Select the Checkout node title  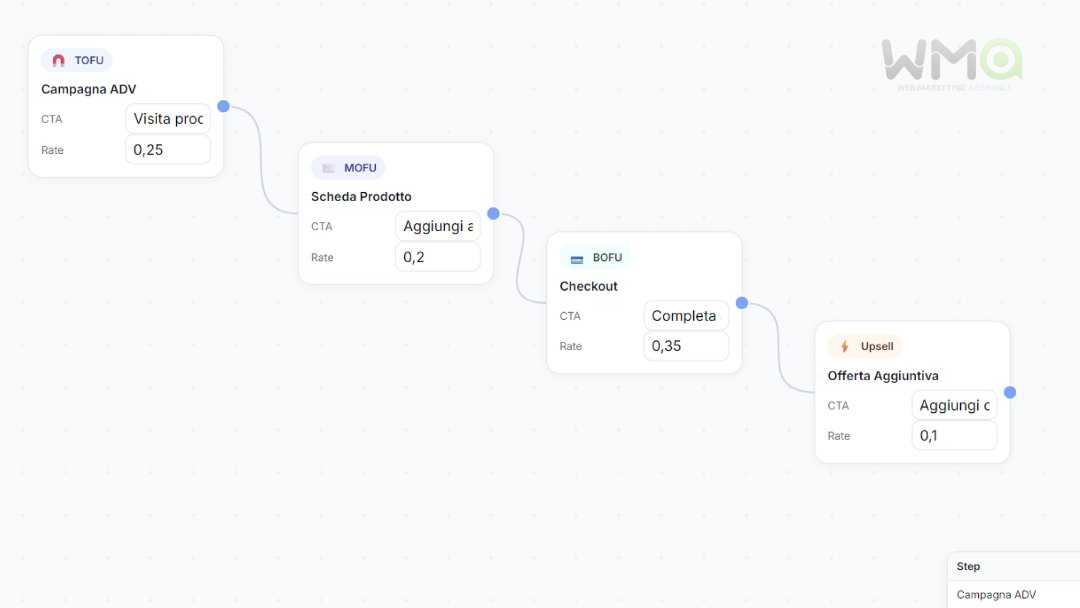[x=589, y=286]
